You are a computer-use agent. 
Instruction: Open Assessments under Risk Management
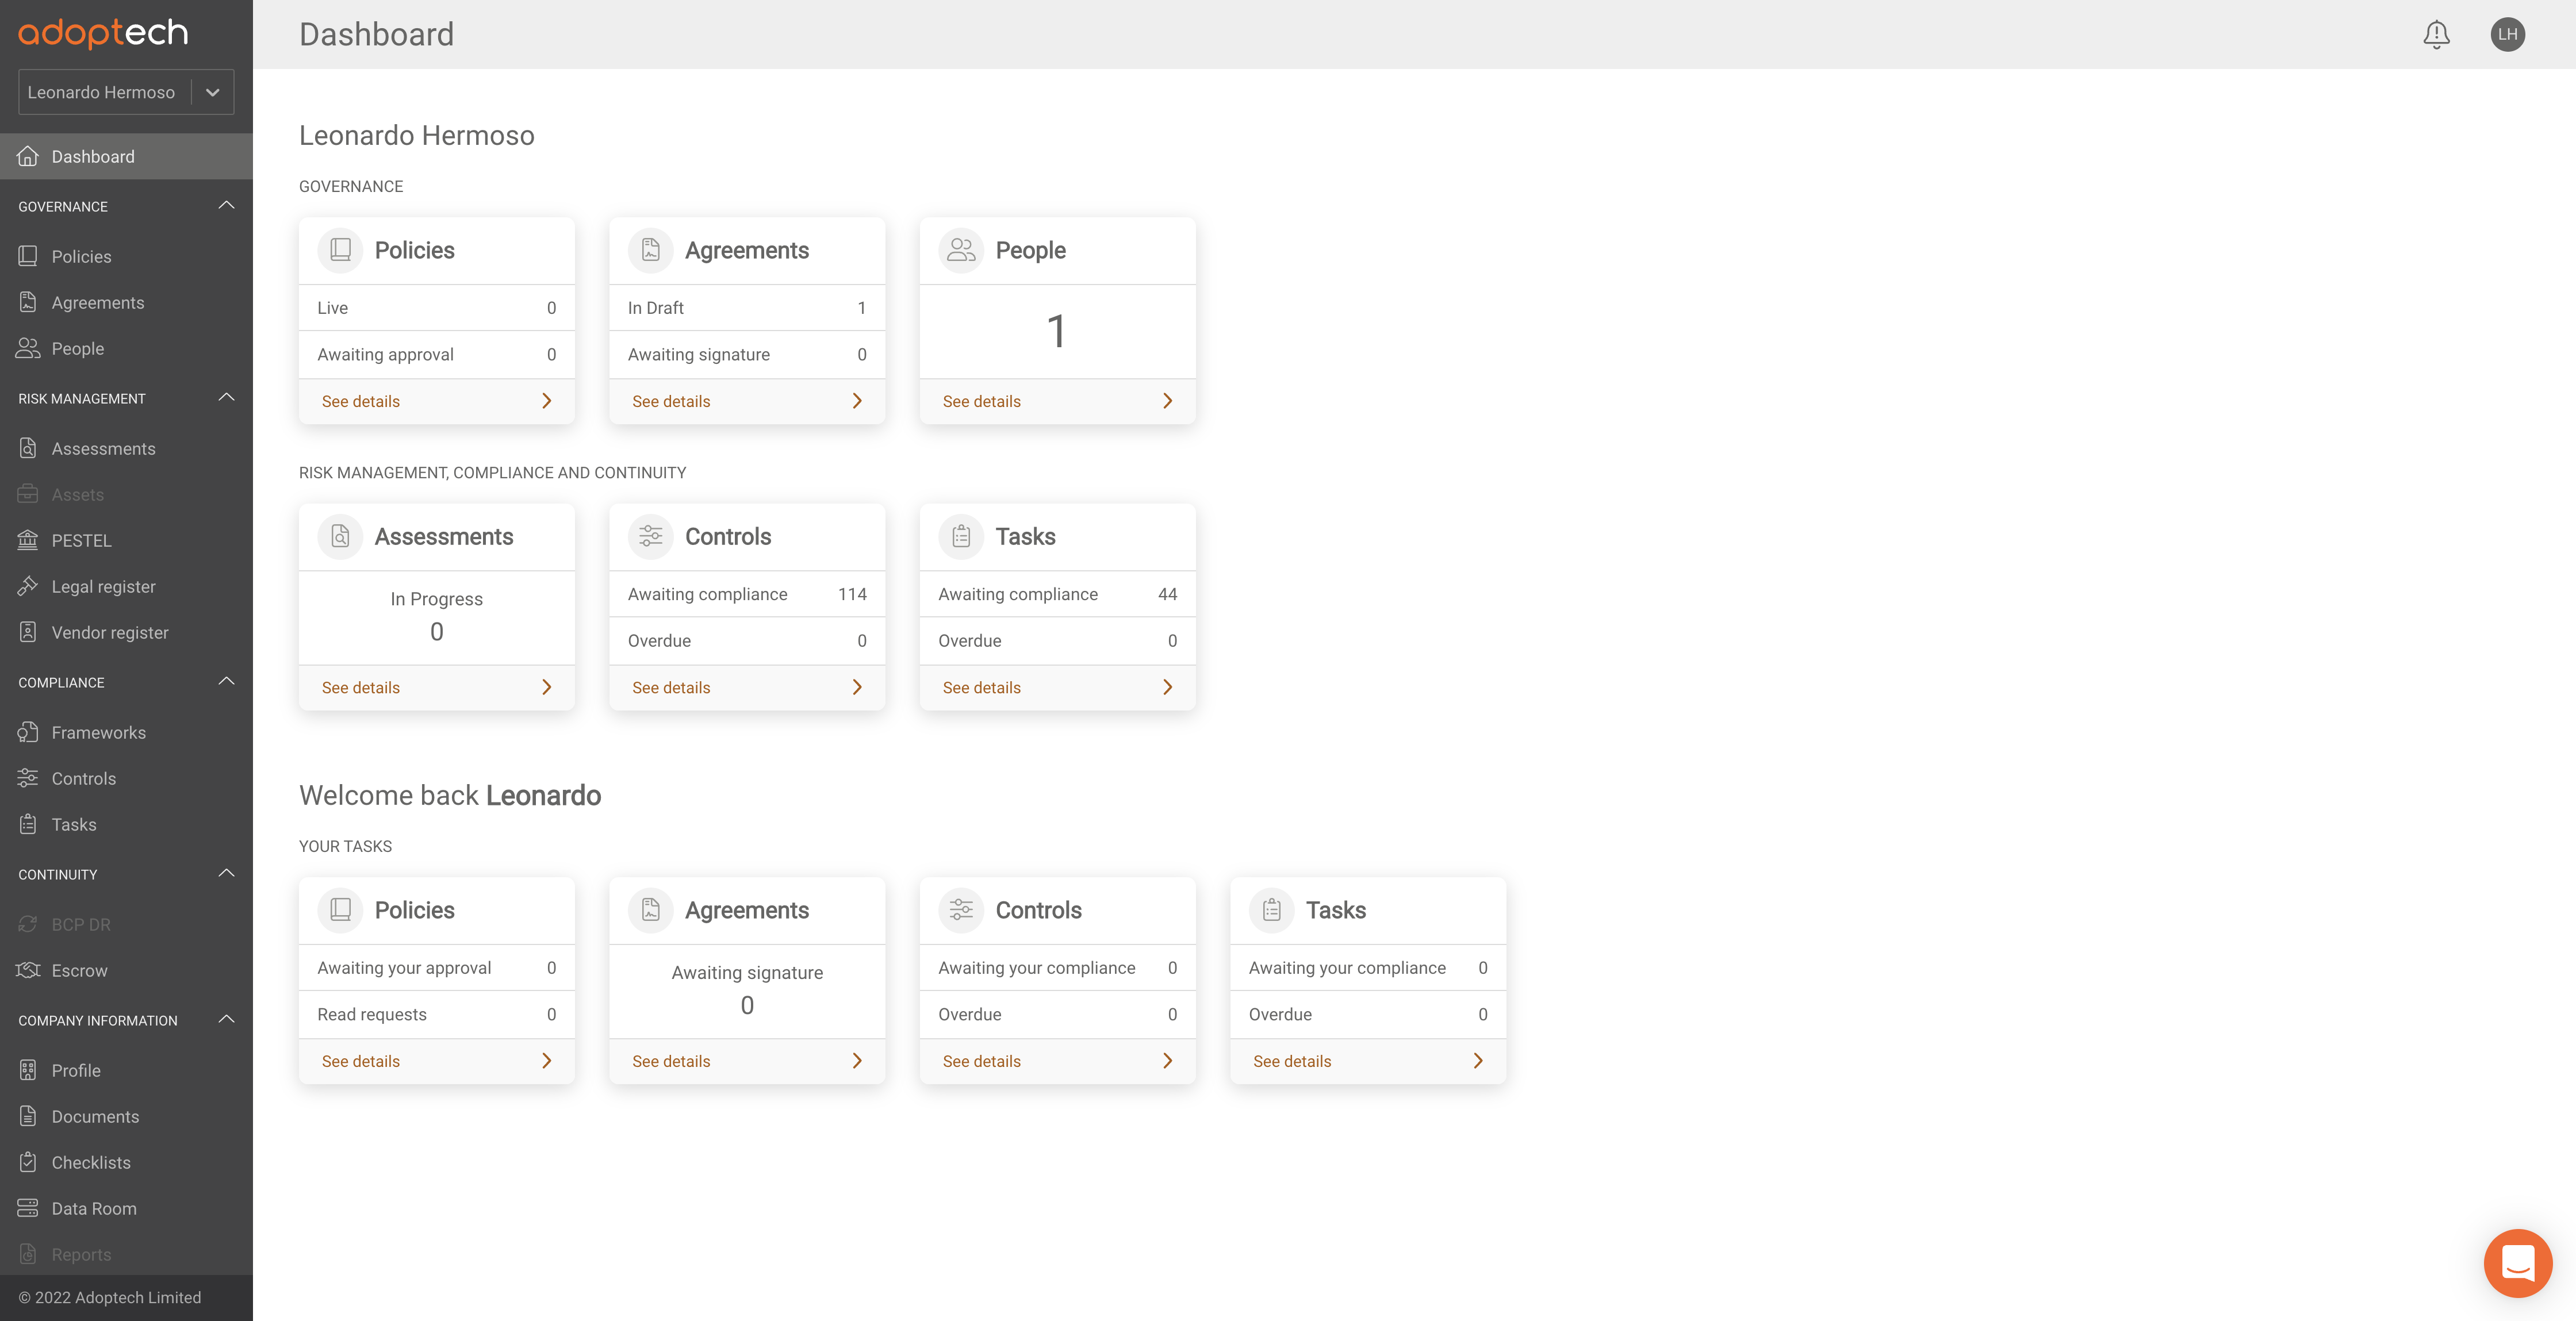coord(28,448)
